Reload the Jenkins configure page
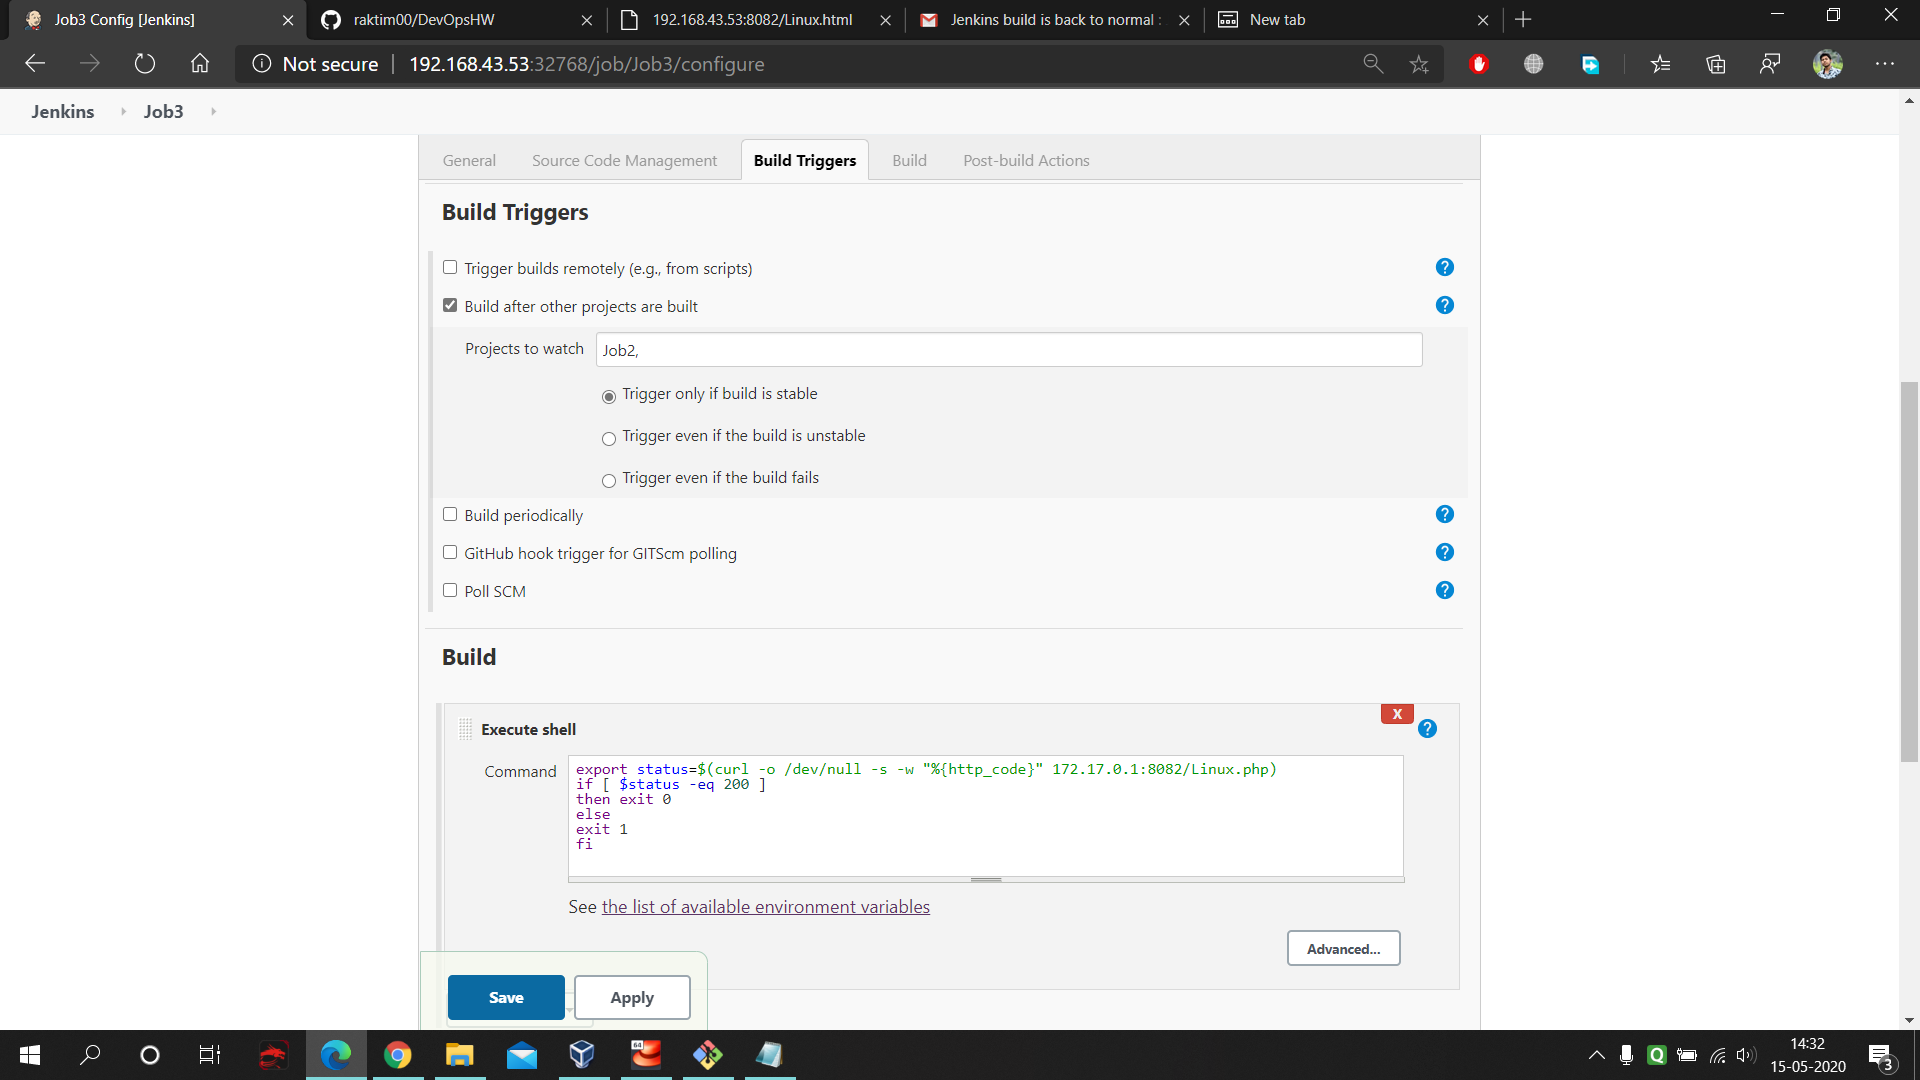Image resolution: width=1920 pixels, height=1080 pixels. [x=145, y=64]
